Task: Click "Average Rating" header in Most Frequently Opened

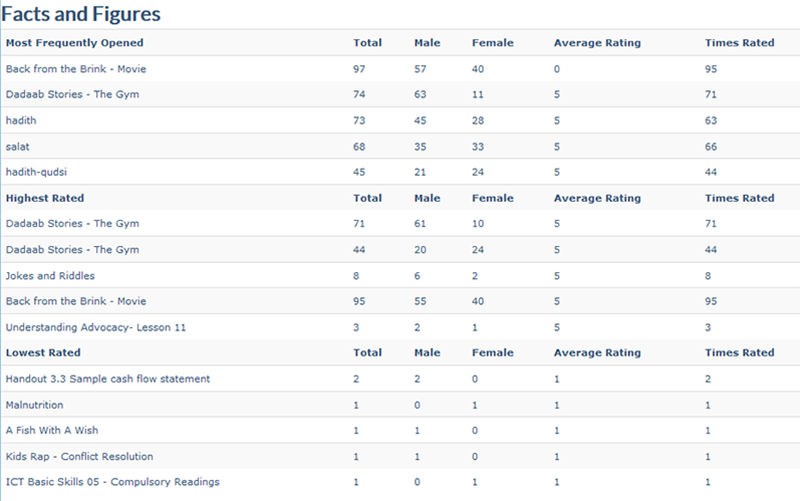Action: tap(597, 43)
